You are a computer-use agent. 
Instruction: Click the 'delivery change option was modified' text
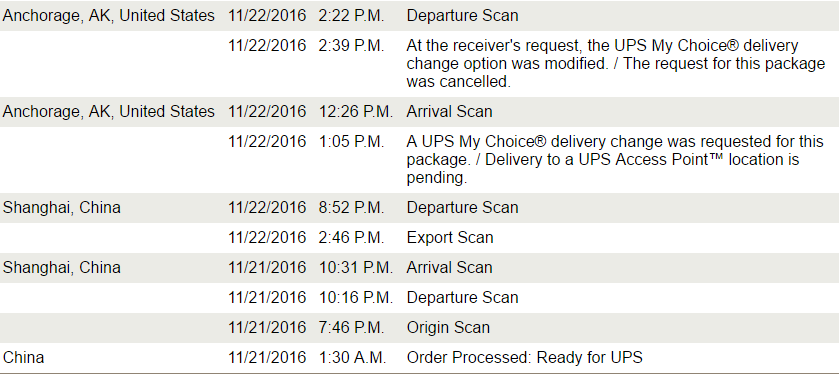point(615,64)
